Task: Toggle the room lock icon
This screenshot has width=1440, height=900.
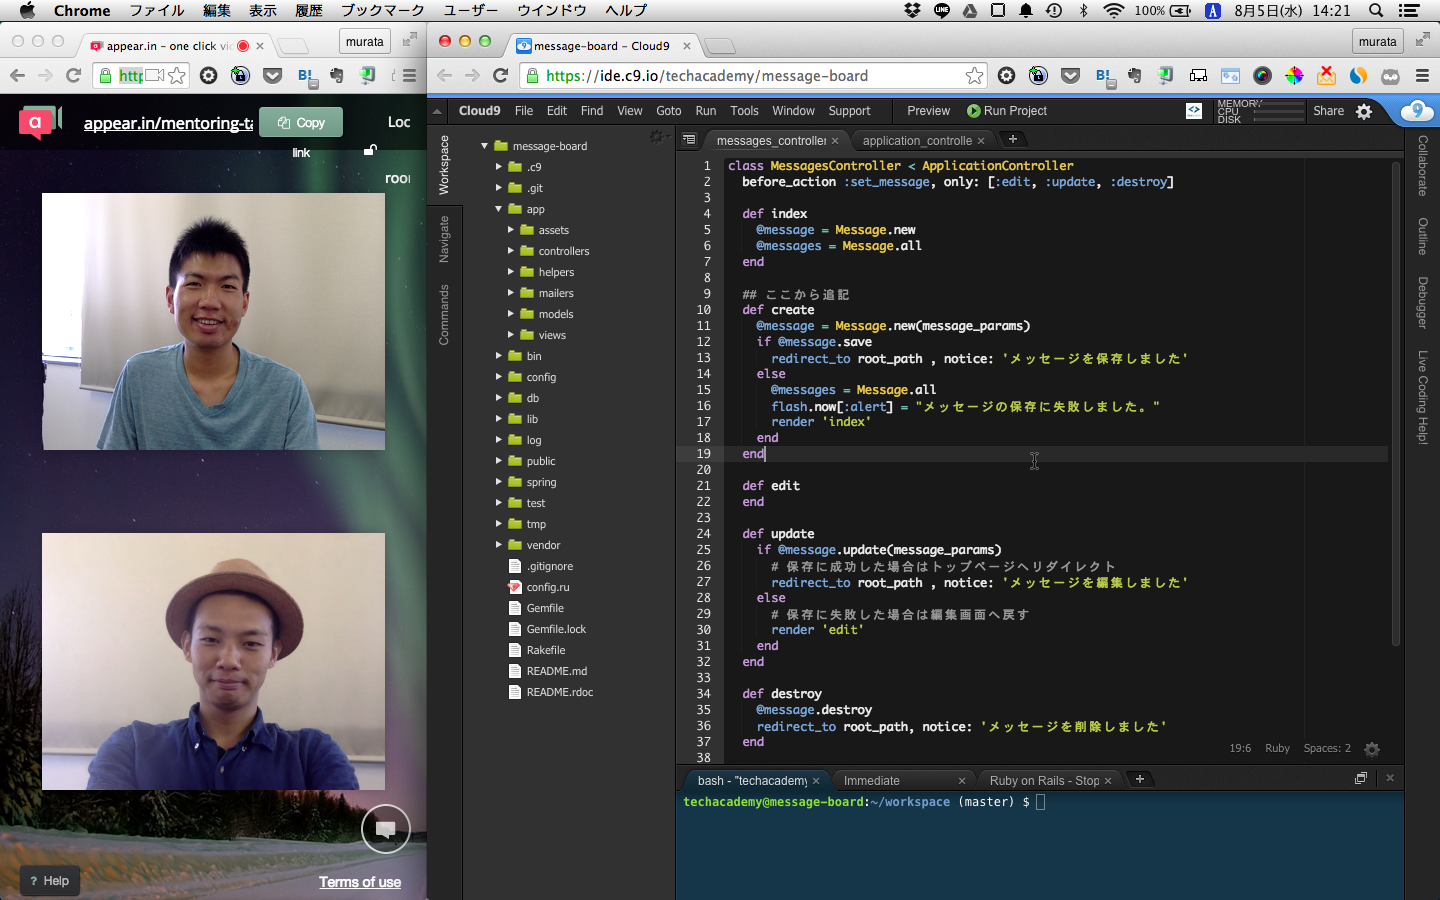Action: (x=370, y=150)
